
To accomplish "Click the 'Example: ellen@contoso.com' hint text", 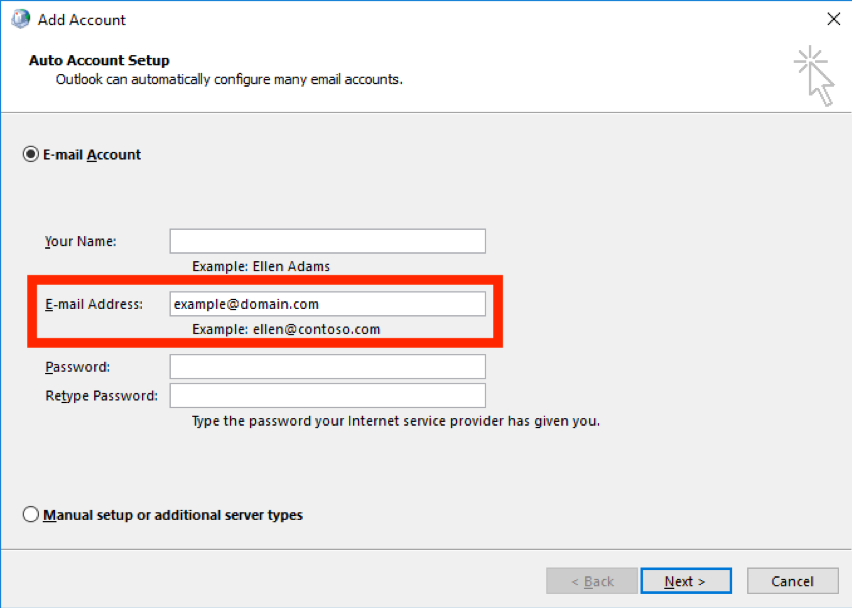I will pos(286,329).
